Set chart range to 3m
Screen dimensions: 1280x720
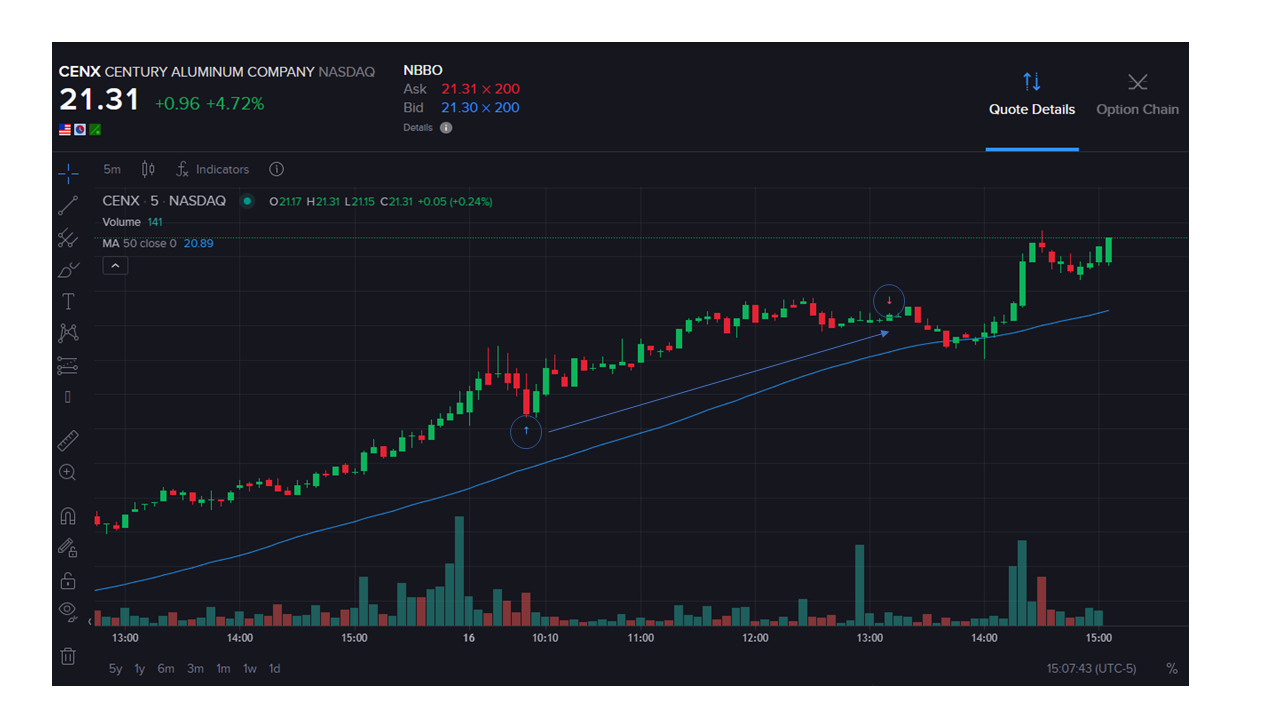195,669
